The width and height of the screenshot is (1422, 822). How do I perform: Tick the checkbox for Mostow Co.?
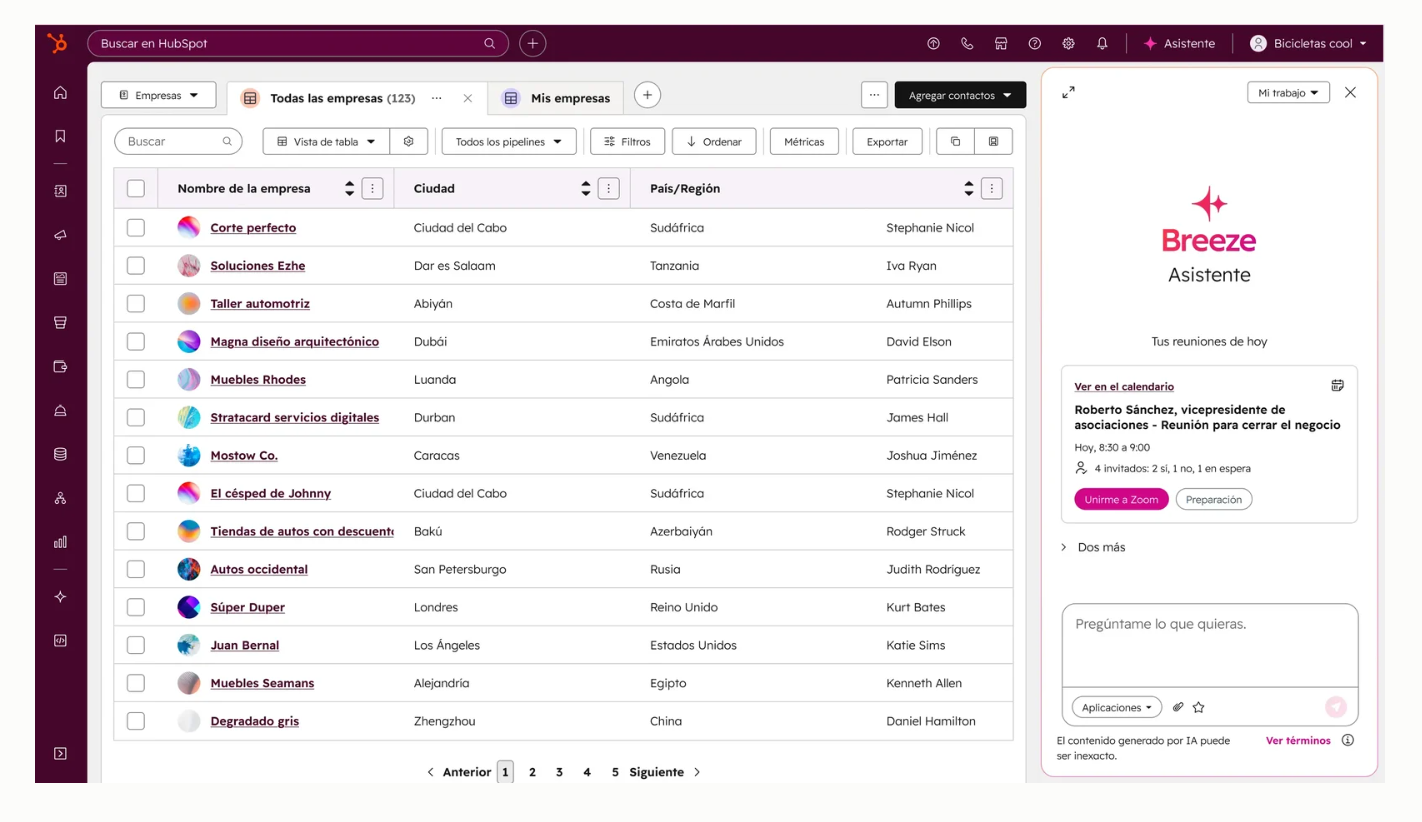click(x=136, y=456)
